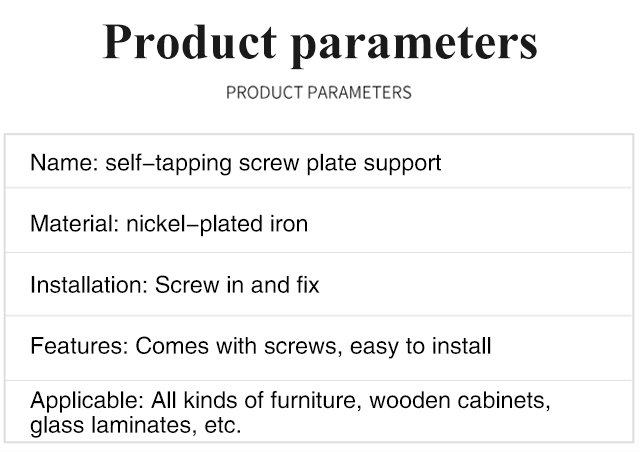The height and width of the screenshot is (471, 640).
Task: Select the "Installation:" label
Action: pos(88,285)
